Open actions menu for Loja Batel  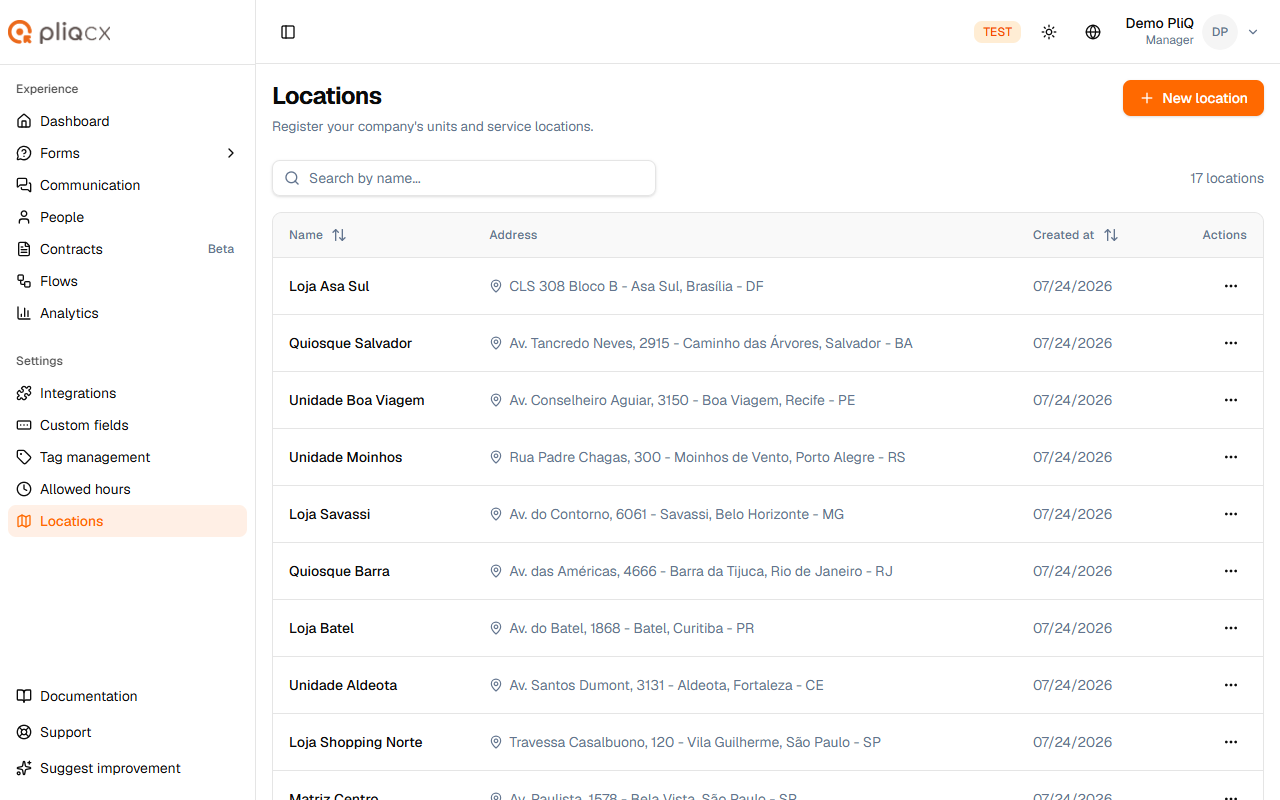(1231, 628)
